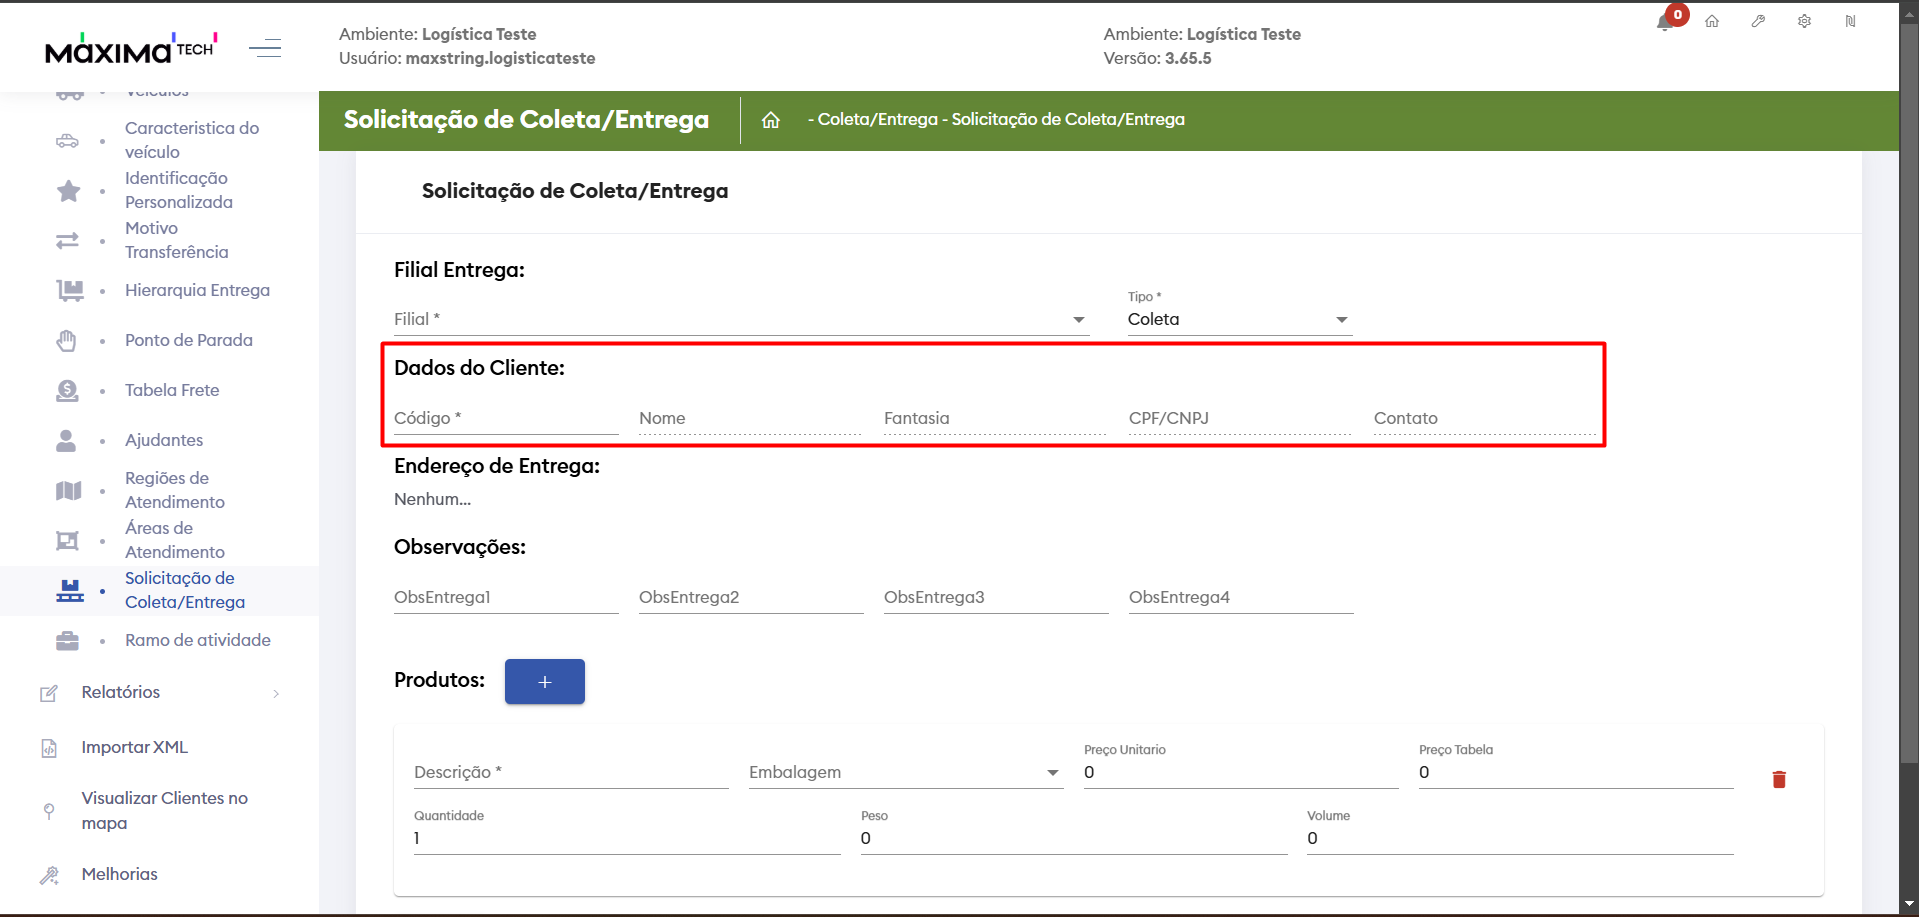Open the Embalagem dropdown

(x=904, y=773)
